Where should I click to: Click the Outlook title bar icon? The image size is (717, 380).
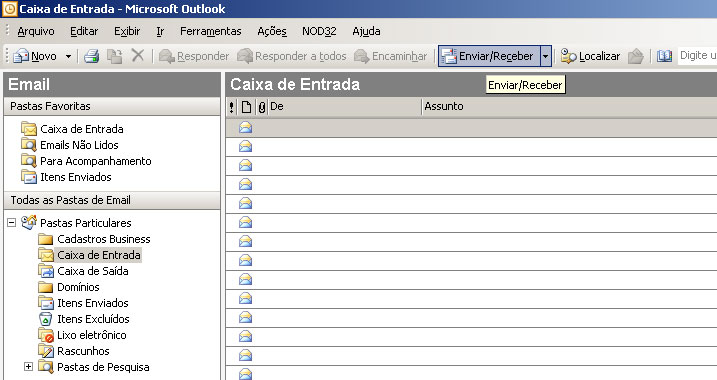(10, 9)
